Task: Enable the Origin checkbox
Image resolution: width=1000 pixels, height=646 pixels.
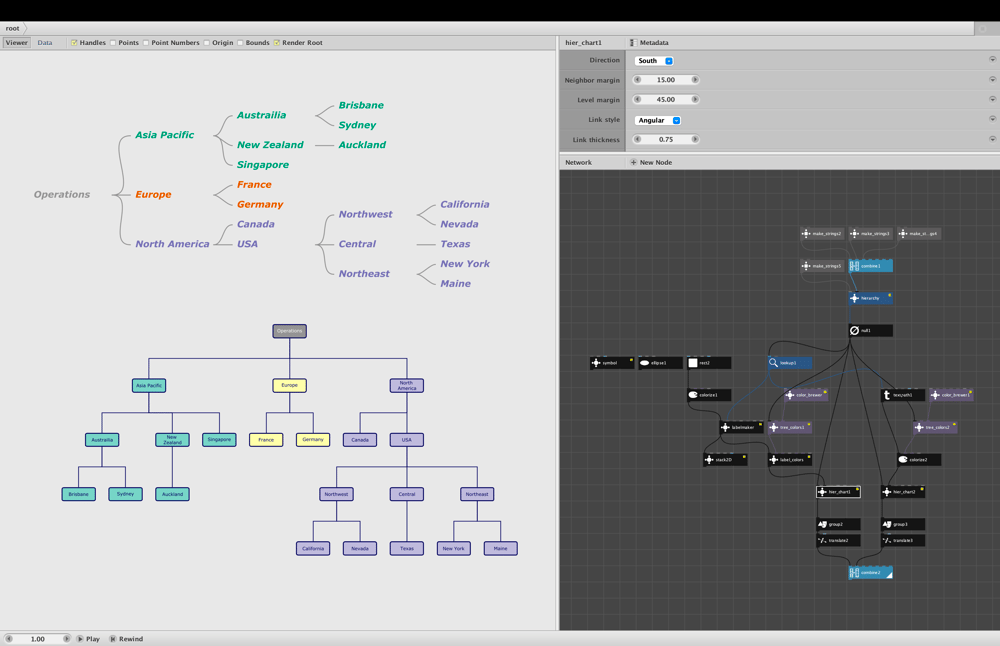Action: (x=207, y=43)
